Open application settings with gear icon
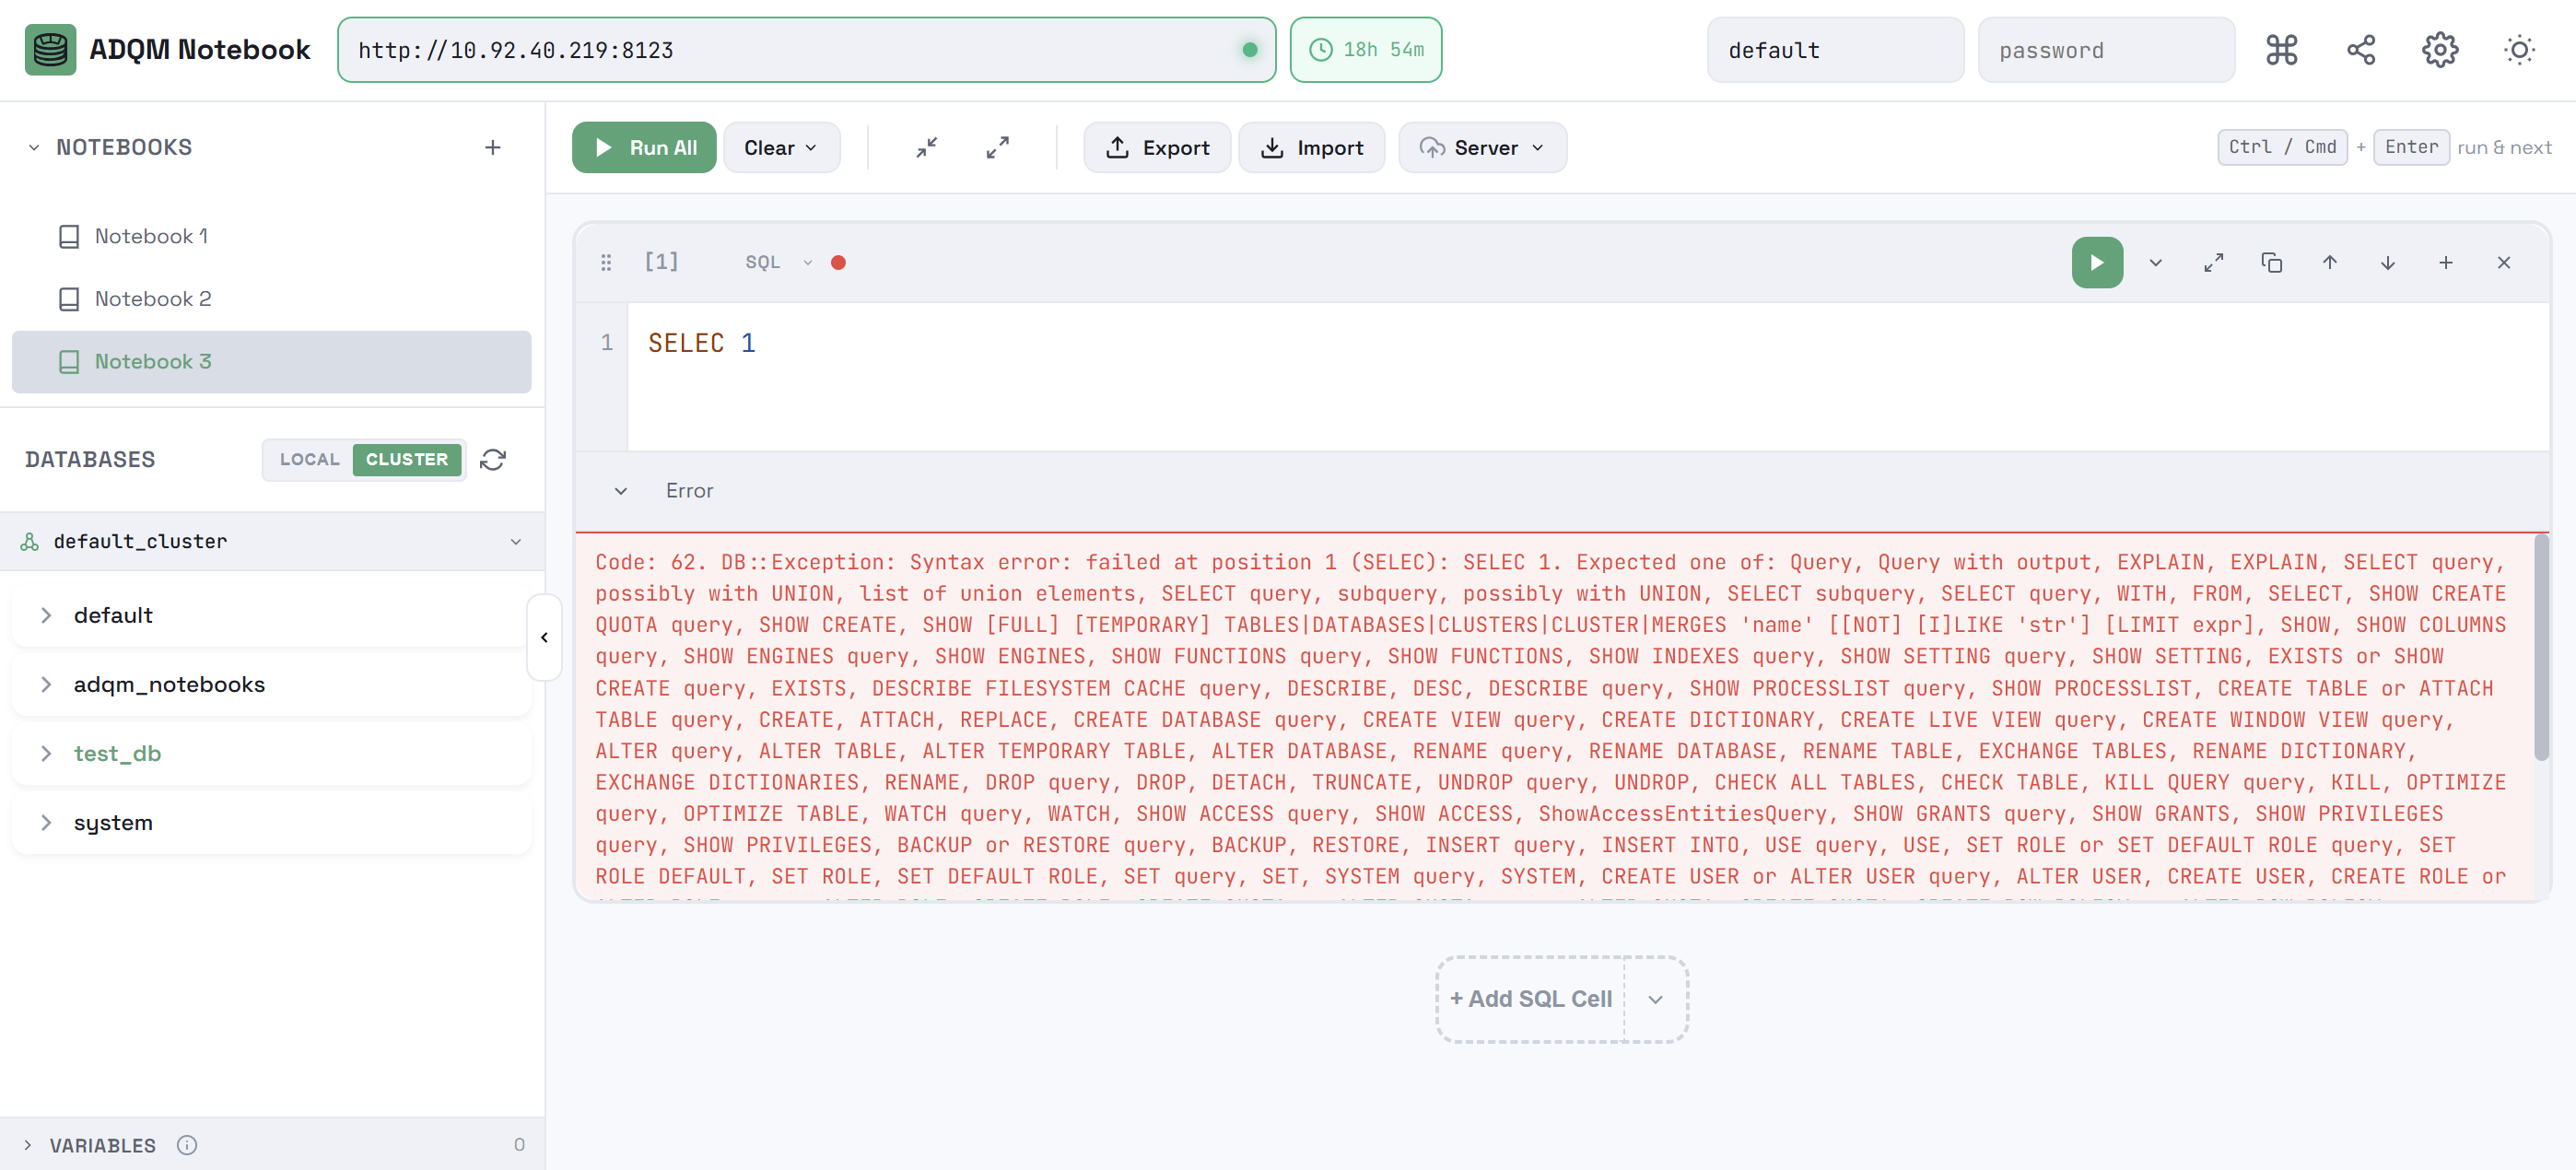Image resolution: width=2576 pixels, height=1170 pixels. (x=2438, y=49)
